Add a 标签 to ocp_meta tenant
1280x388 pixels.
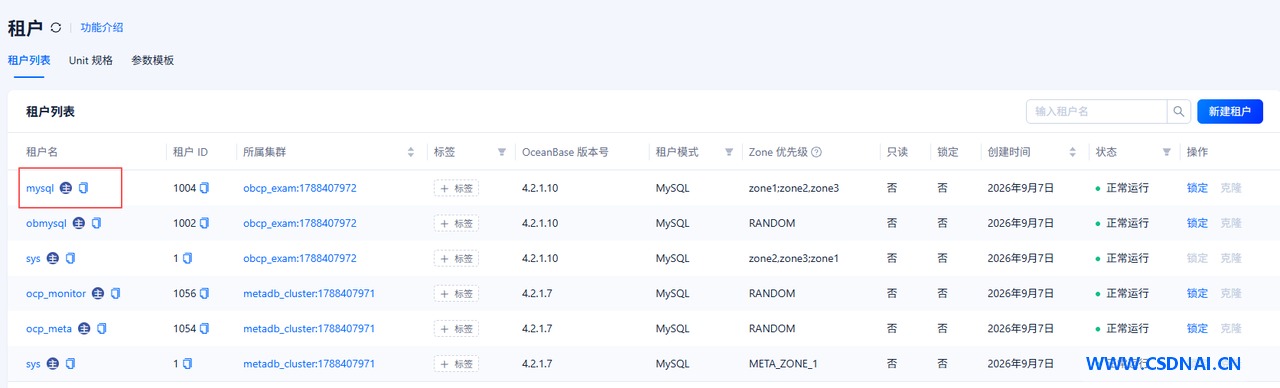[456, 328]
